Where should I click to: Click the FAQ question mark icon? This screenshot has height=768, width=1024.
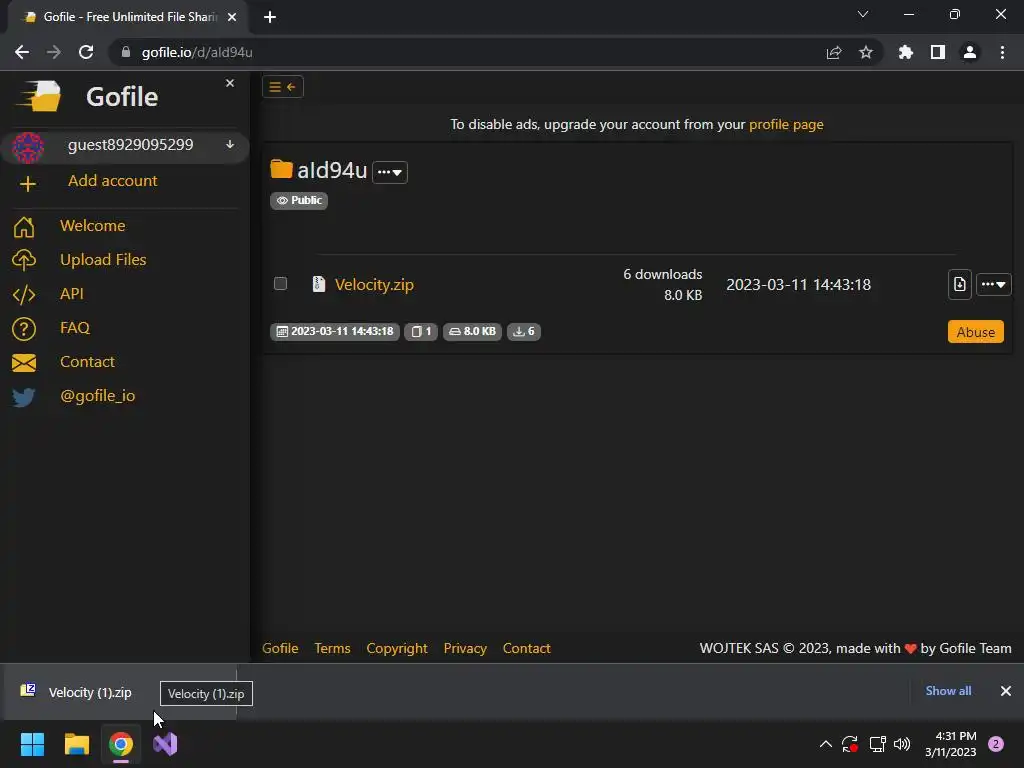click(x=24, y=328)
